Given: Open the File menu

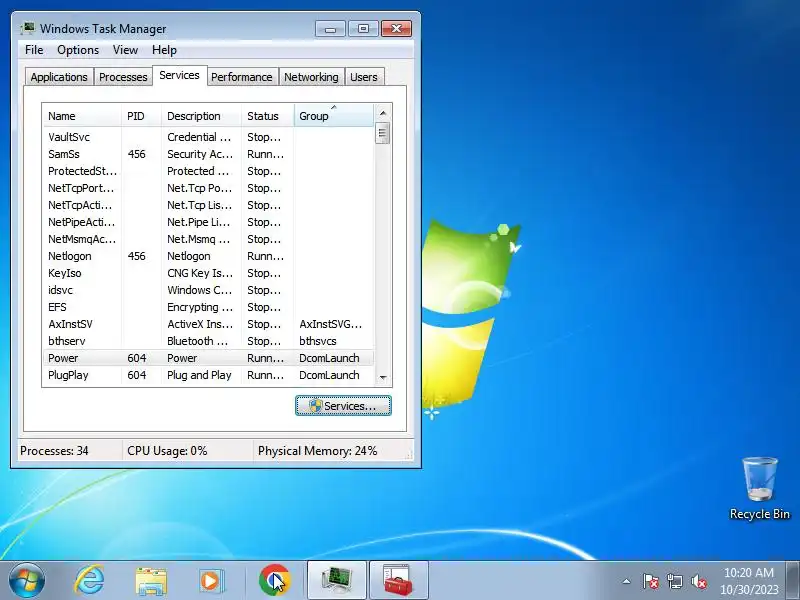Looking at the screenshot, I should point(34,50).
